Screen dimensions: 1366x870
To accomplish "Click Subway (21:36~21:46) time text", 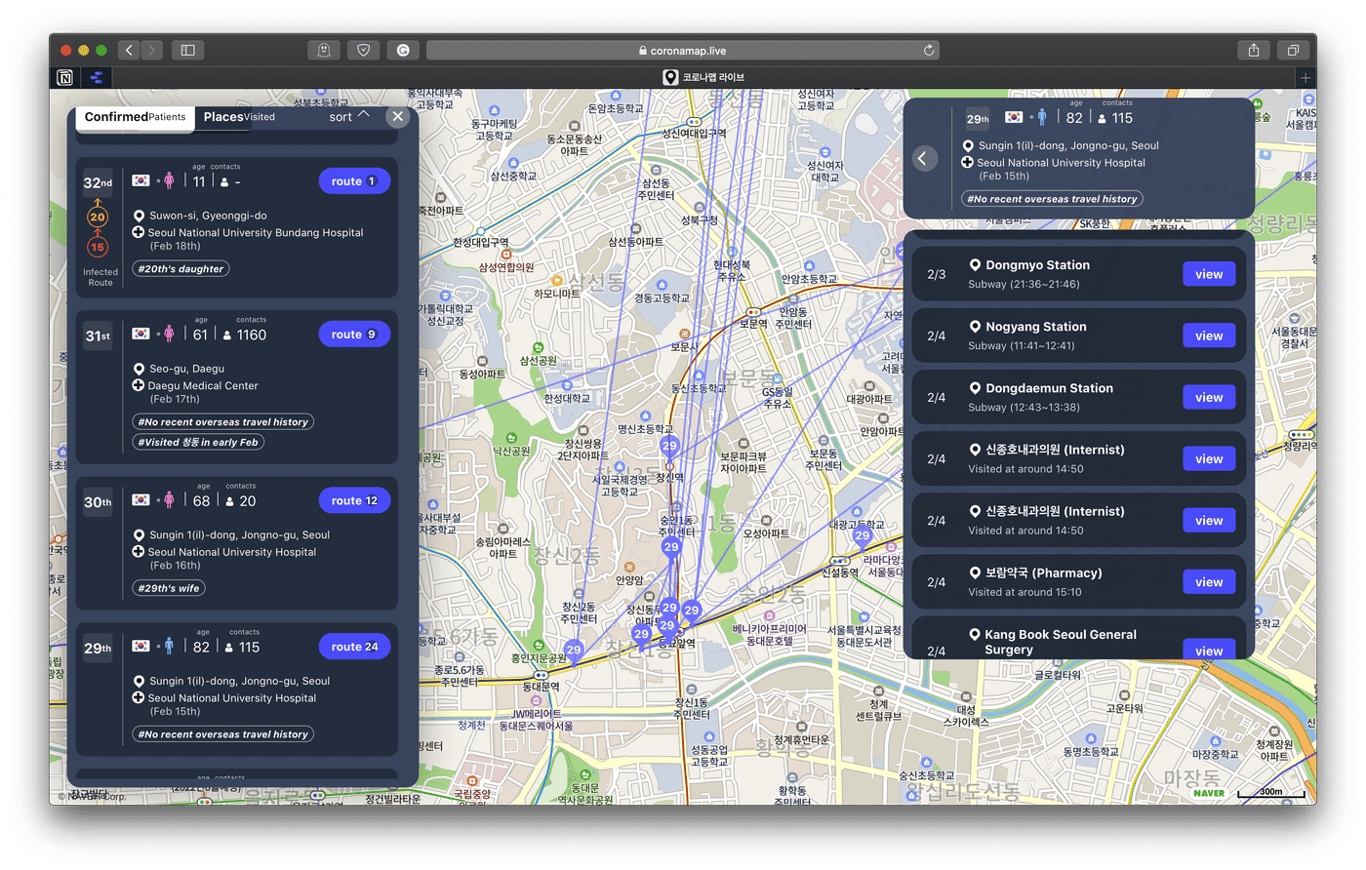I will (1024, 285).
